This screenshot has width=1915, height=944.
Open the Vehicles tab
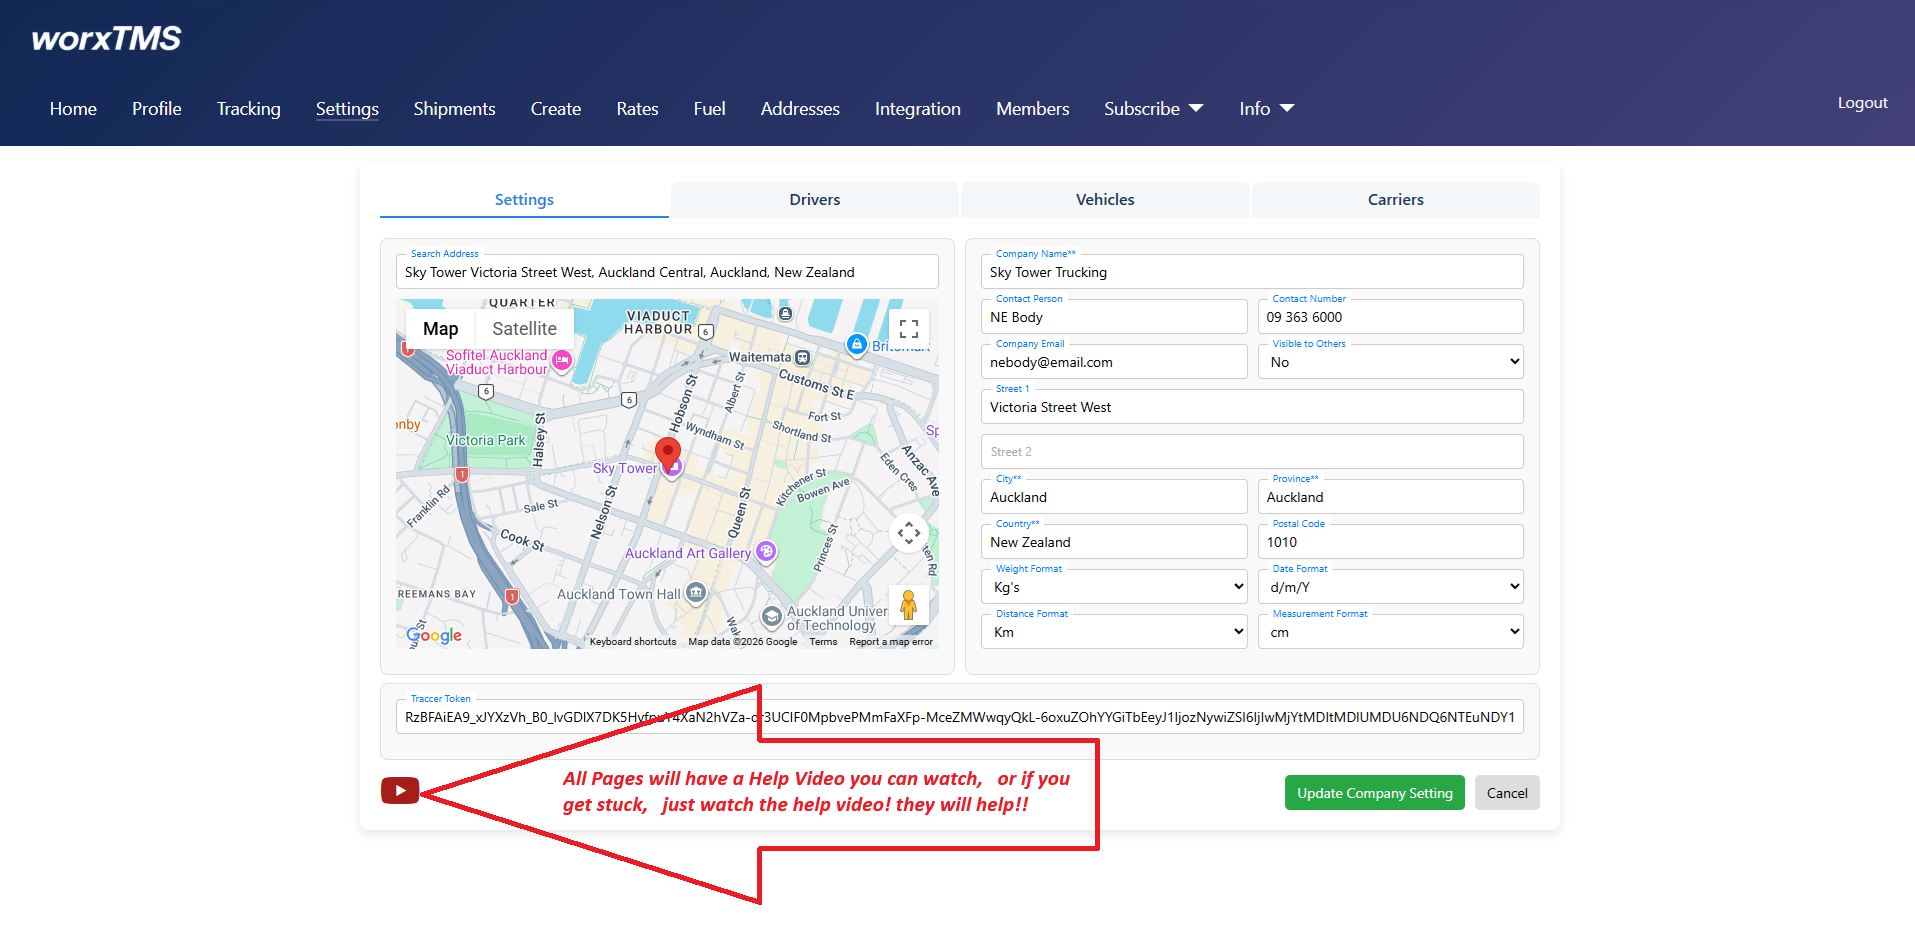coord(1105,200)
